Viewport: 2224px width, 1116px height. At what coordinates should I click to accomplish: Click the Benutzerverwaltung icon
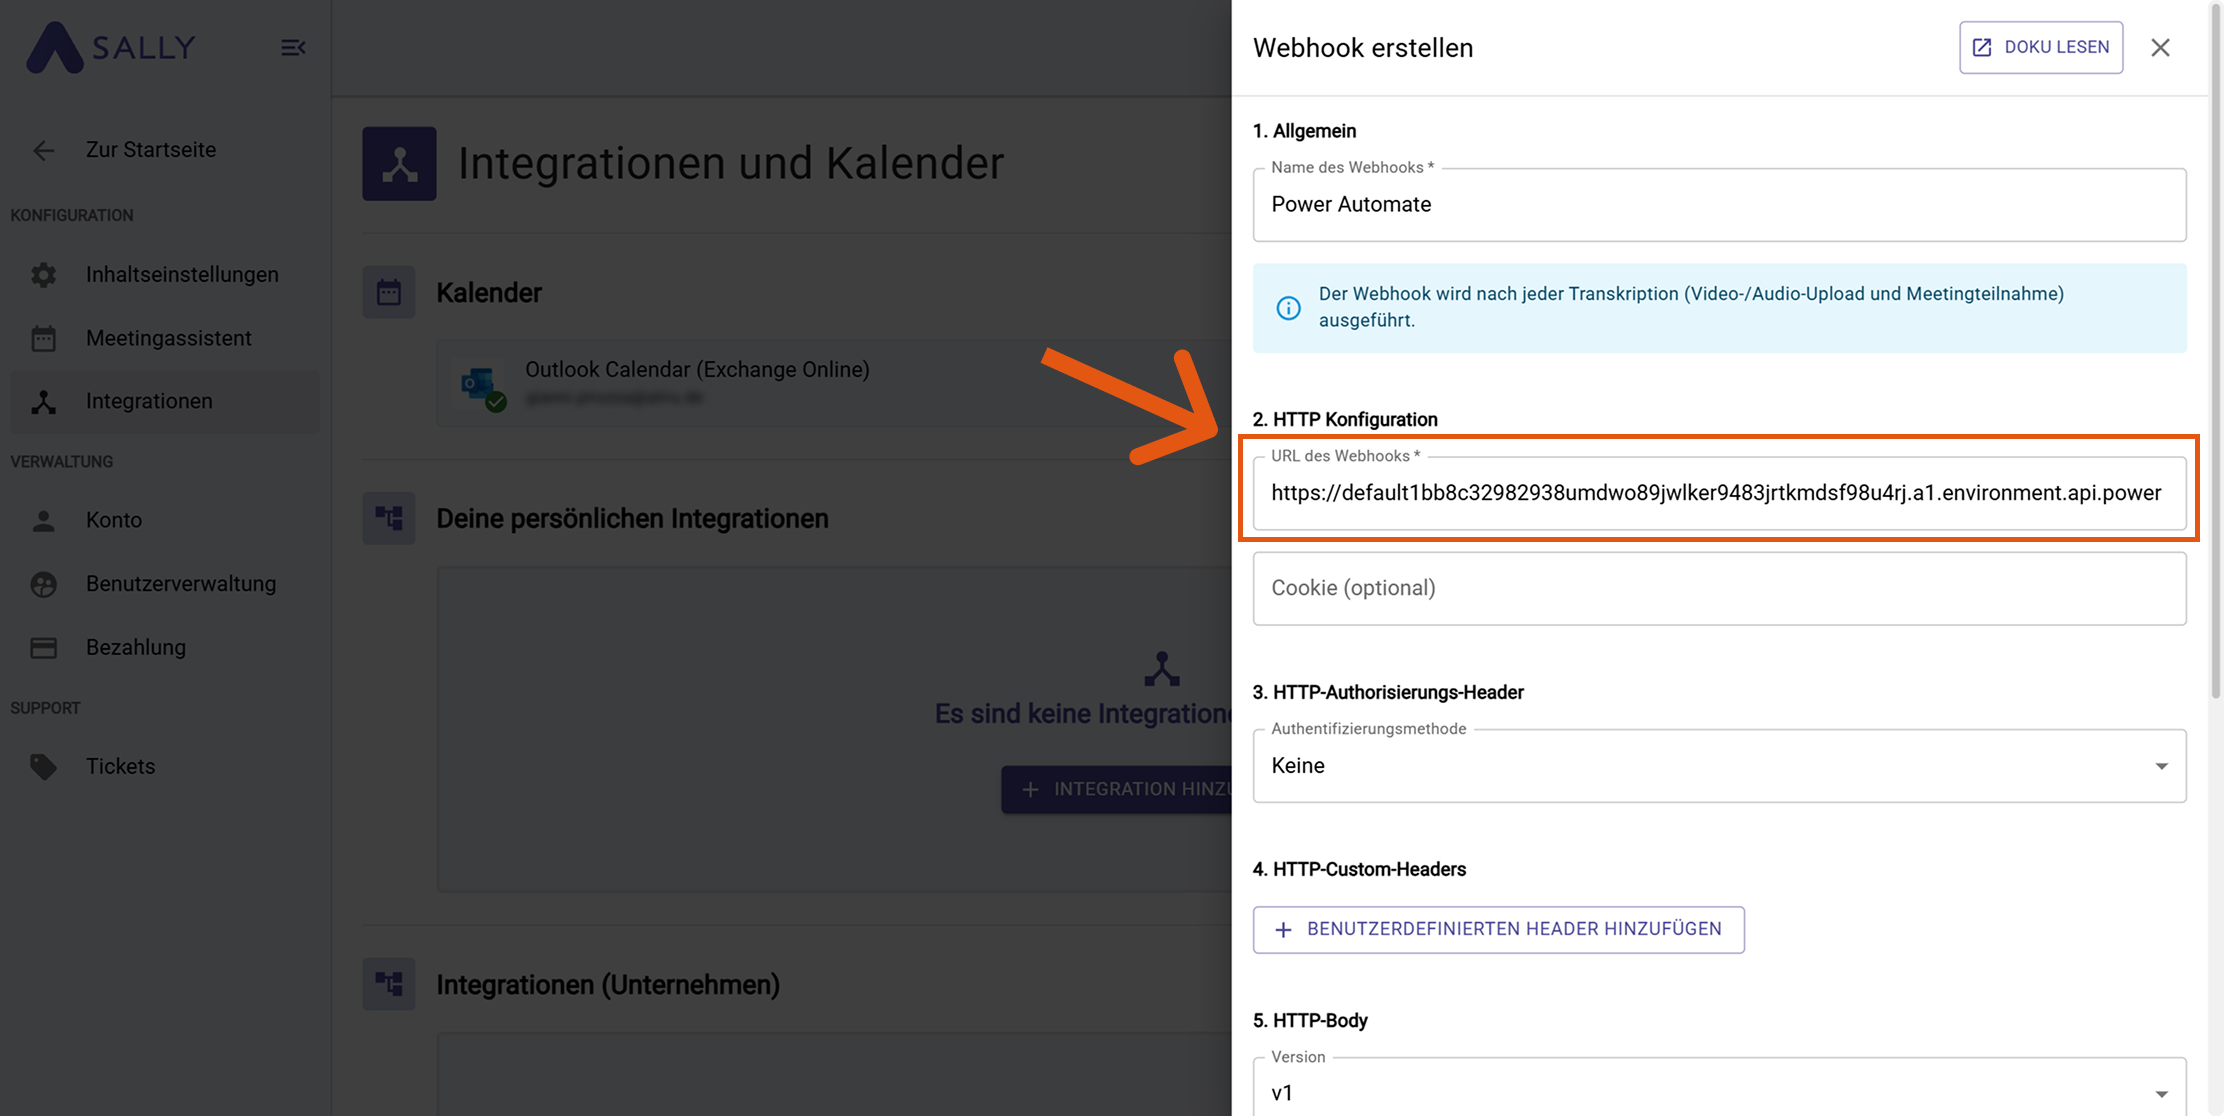pos(43,584)
